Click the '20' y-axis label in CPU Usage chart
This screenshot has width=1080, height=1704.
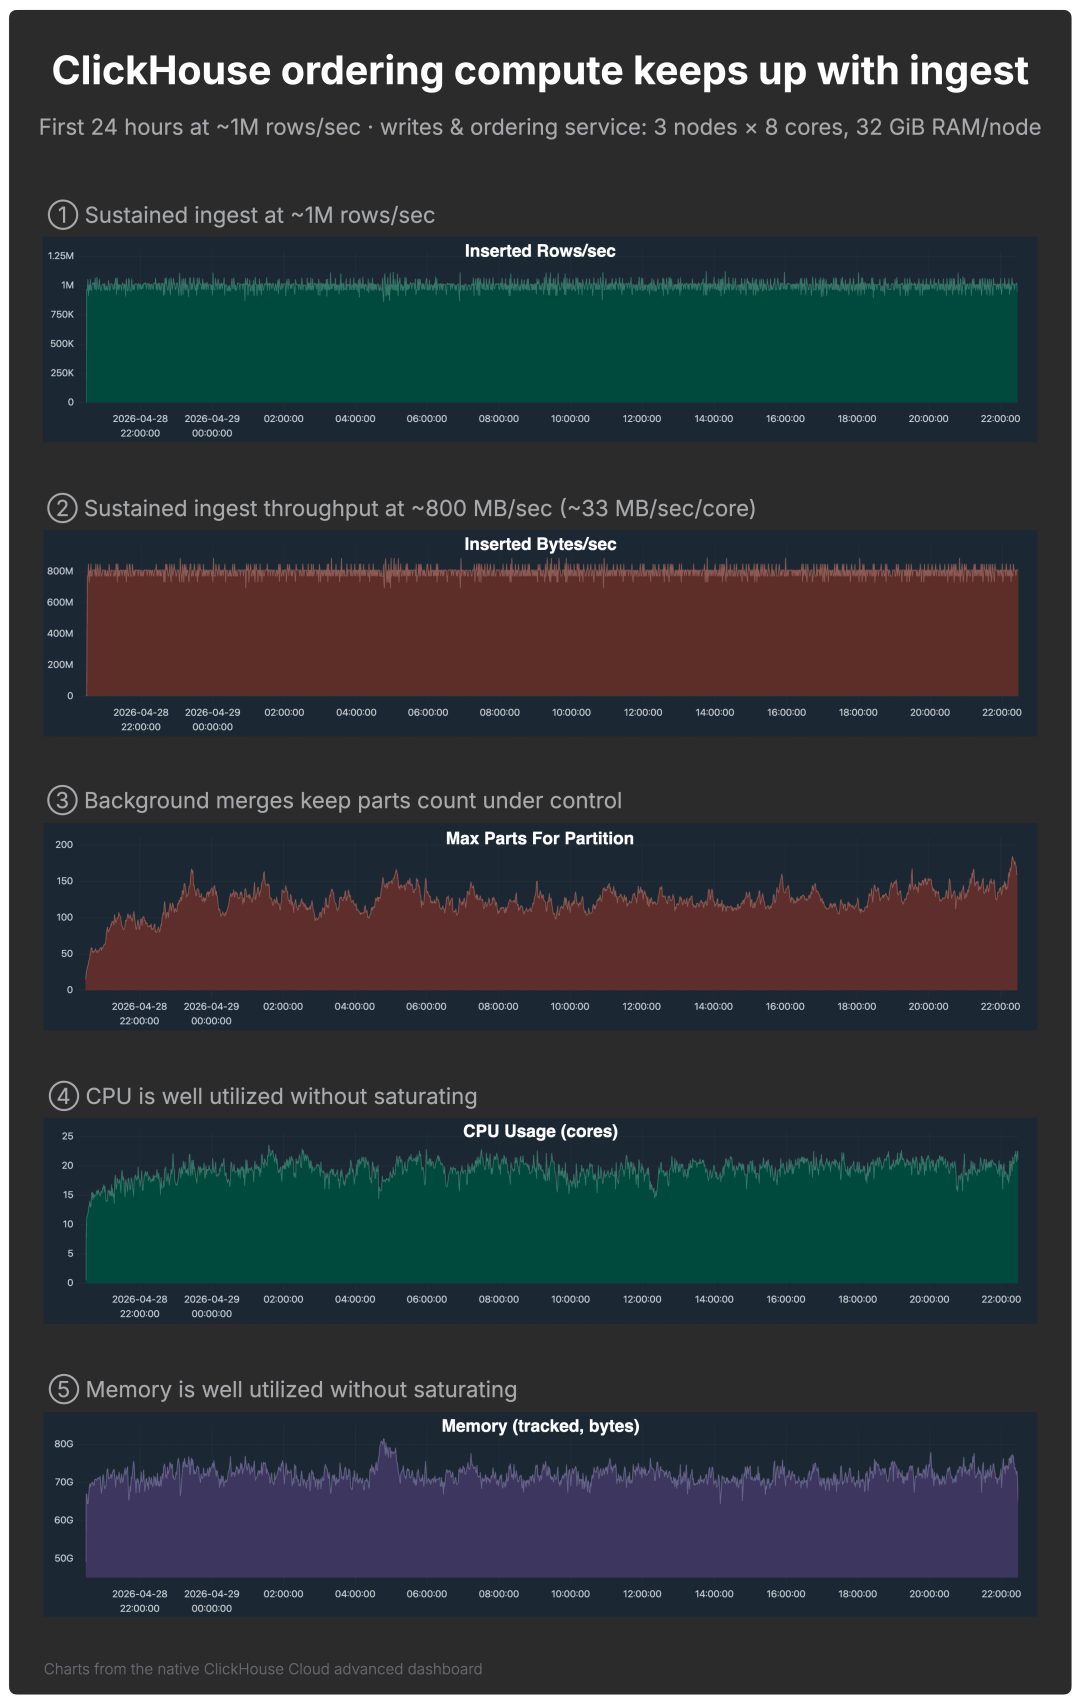click(68, 1165)
